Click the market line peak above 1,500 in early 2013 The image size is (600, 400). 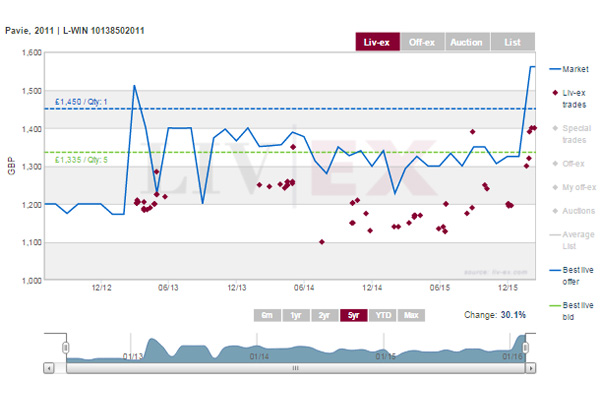point(134,86)
